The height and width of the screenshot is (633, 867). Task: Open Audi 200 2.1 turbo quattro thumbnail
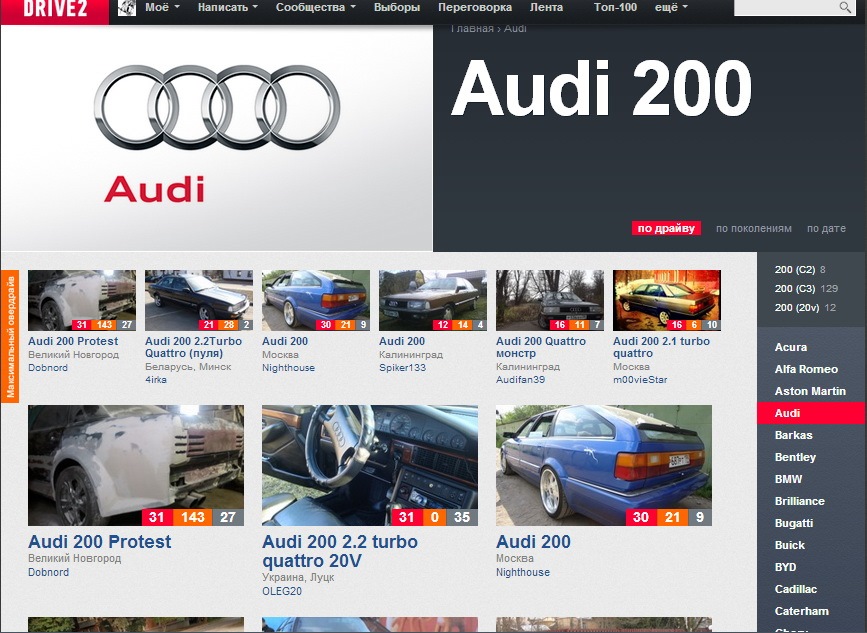point(667,300)
